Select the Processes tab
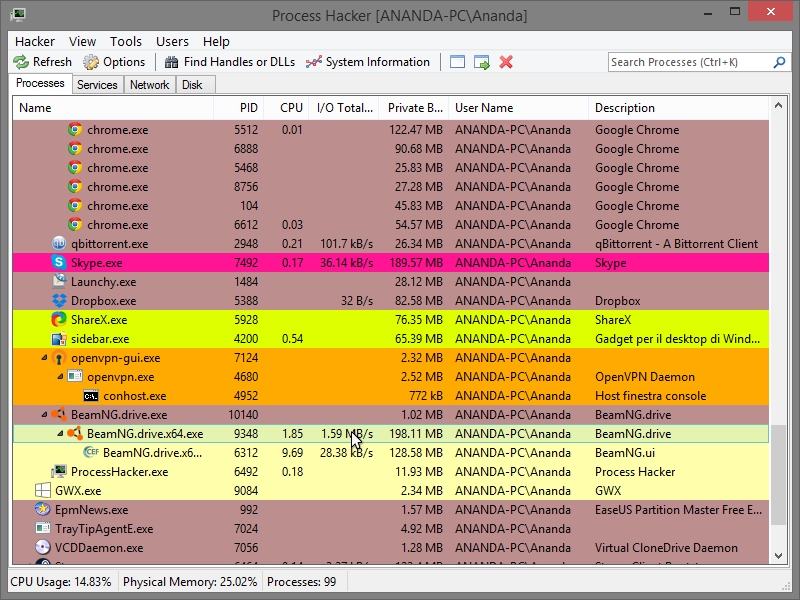 40,83
